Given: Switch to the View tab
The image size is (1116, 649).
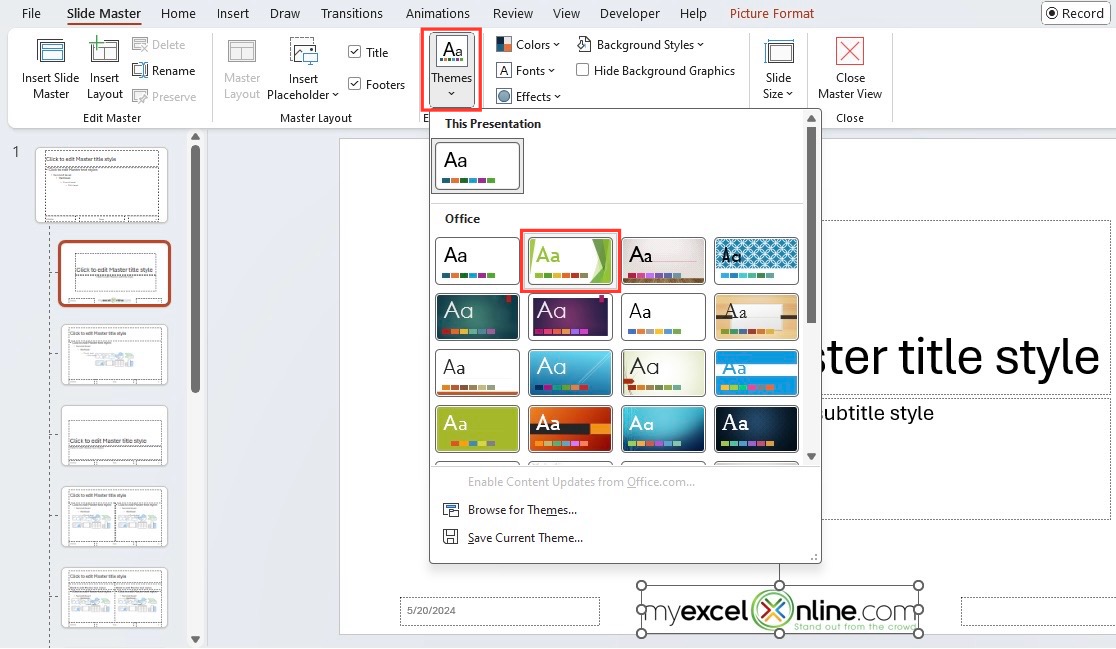Looking at the screenshot, I should 567,14.
